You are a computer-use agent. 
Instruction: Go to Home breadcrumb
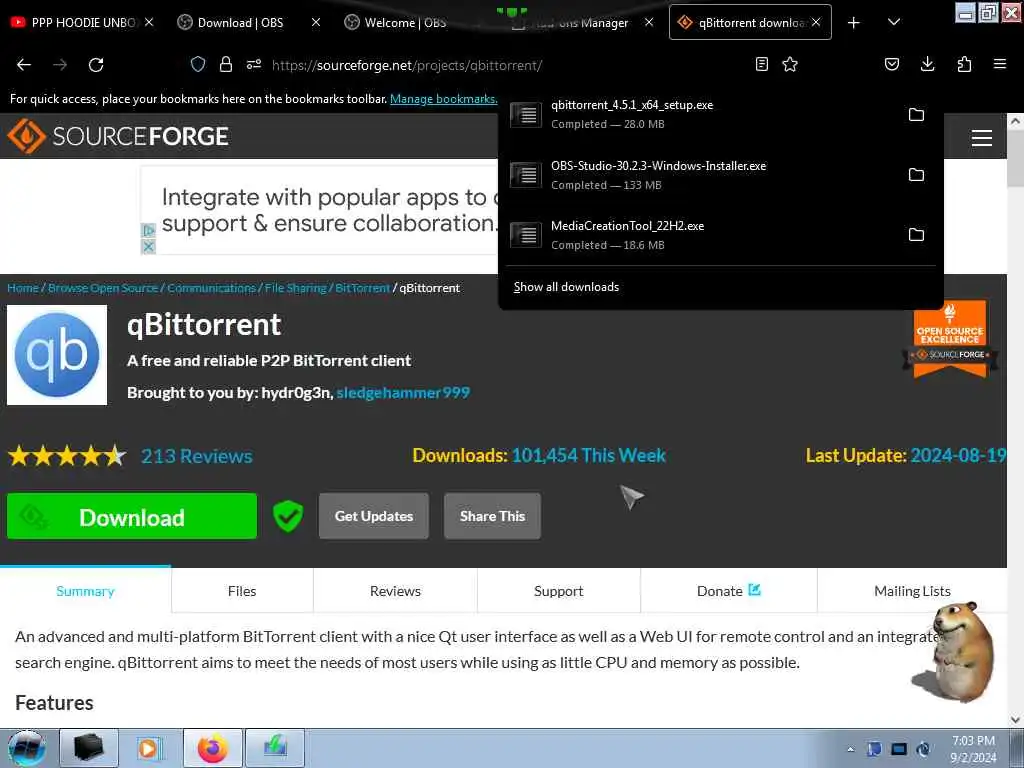(23, 288)
